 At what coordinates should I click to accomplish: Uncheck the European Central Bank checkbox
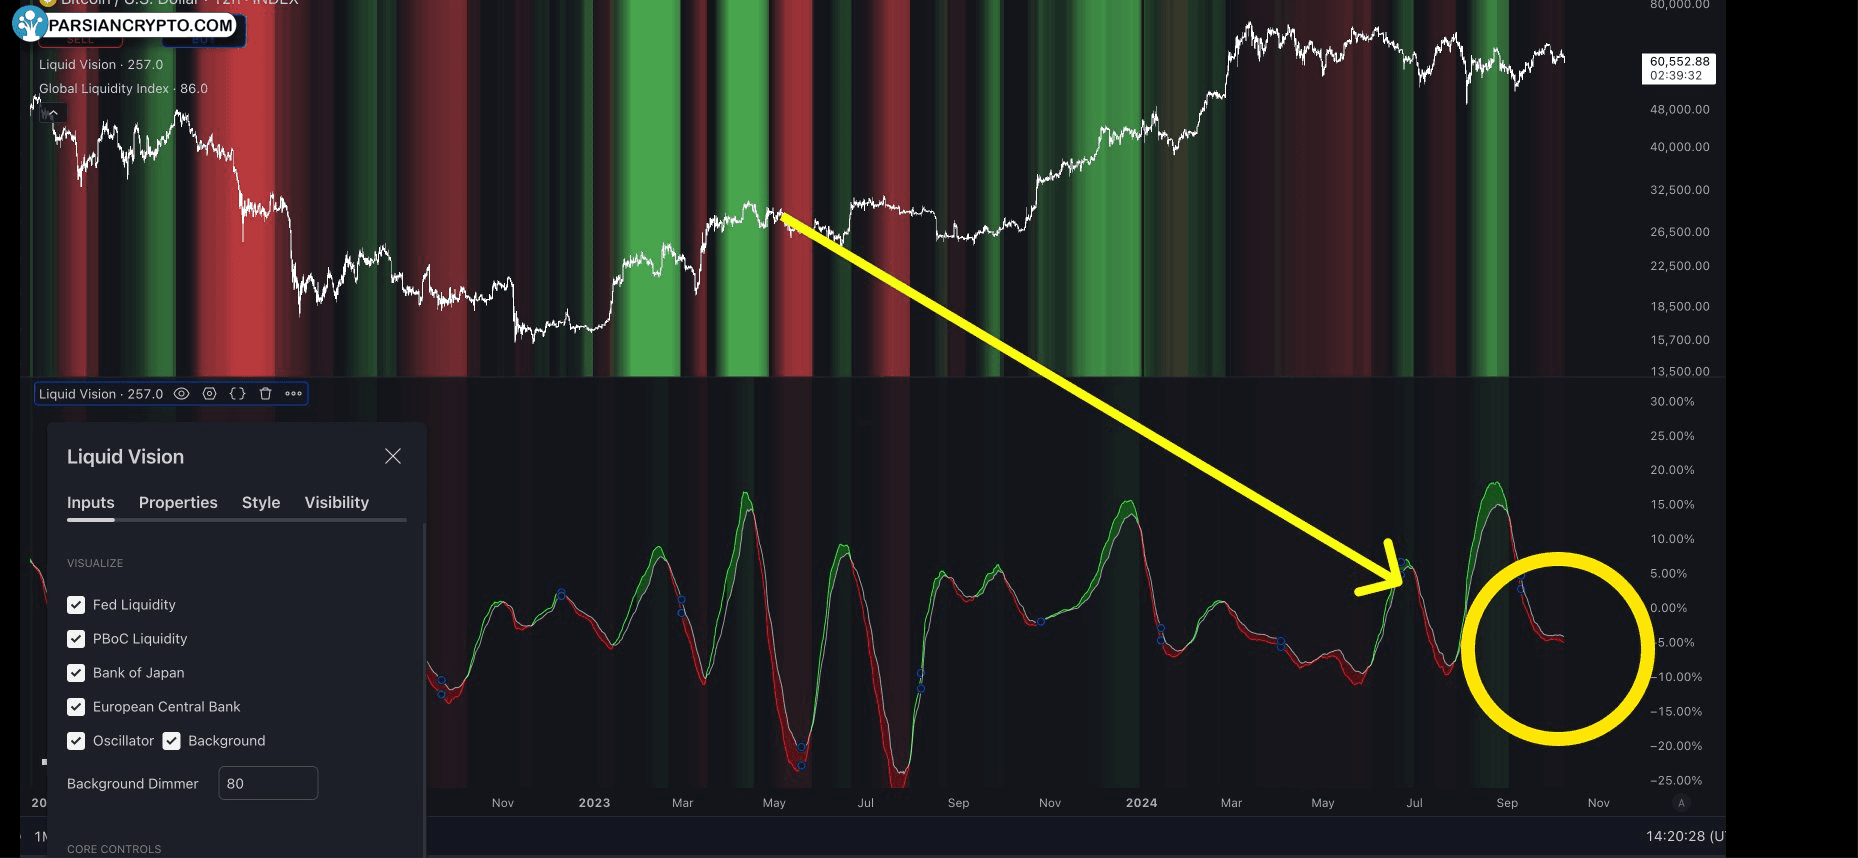(x=76, y=707)
